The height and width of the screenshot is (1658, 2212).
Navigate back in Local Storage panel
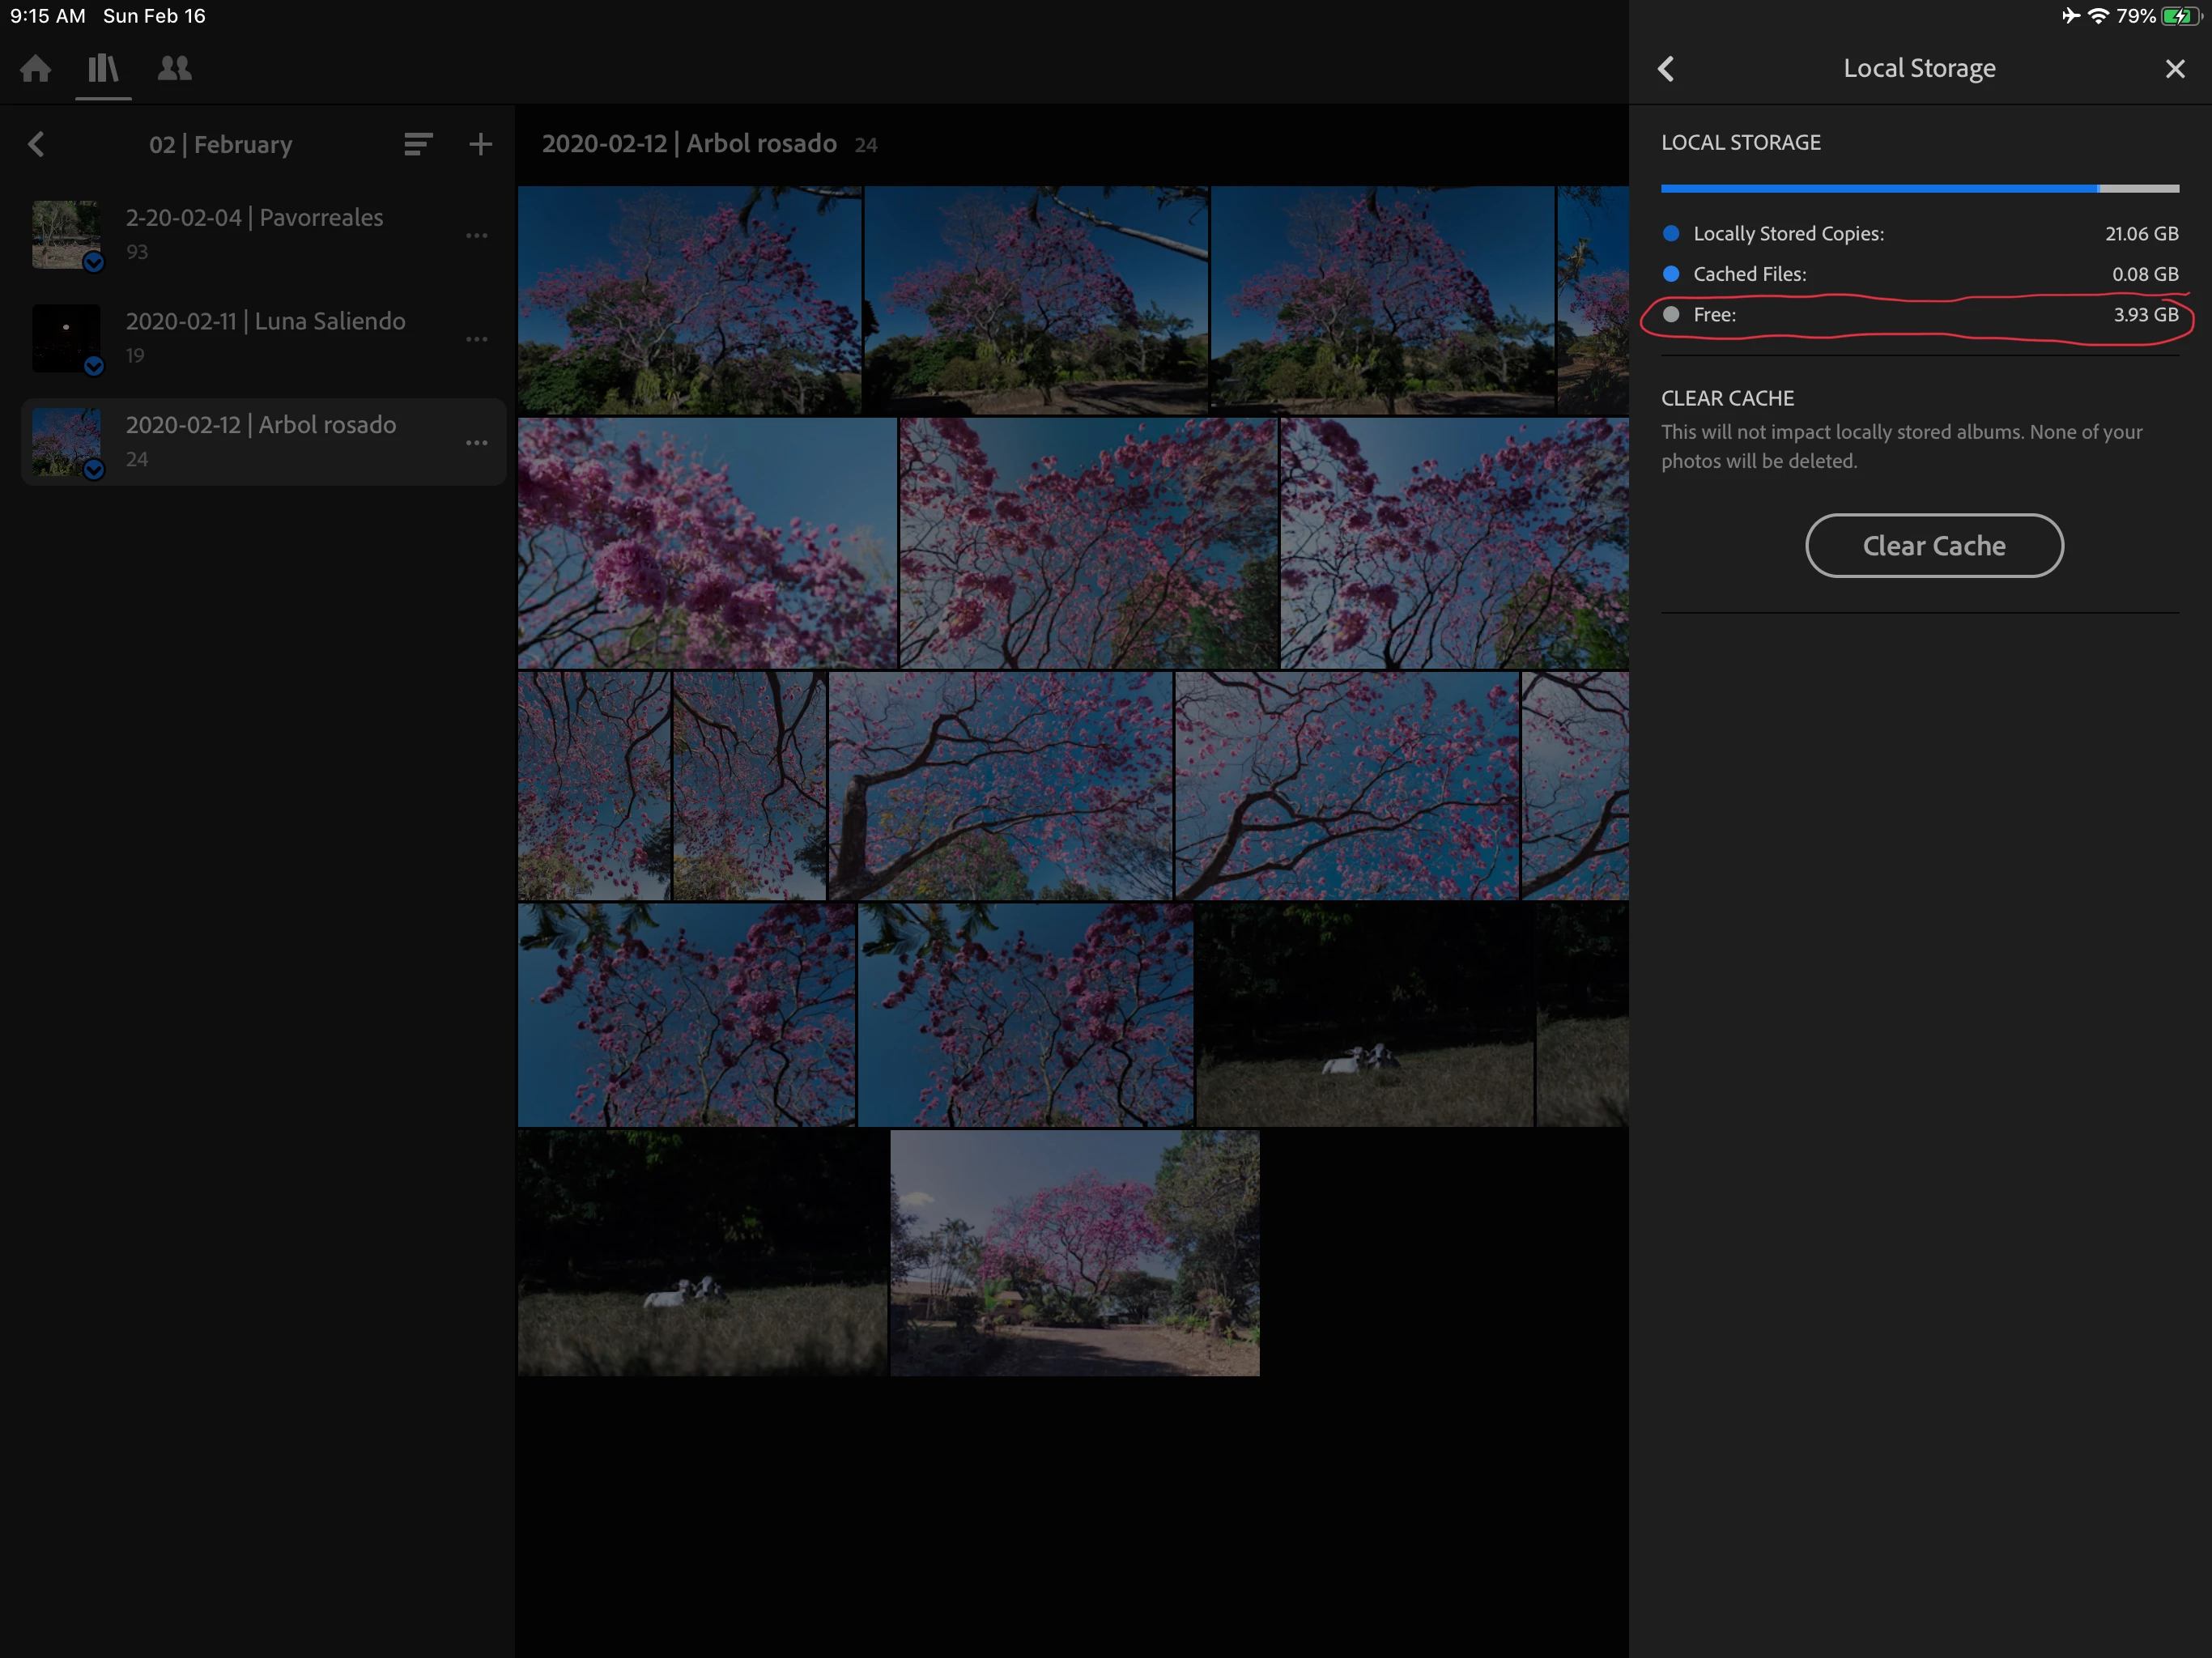[1666, 69]
